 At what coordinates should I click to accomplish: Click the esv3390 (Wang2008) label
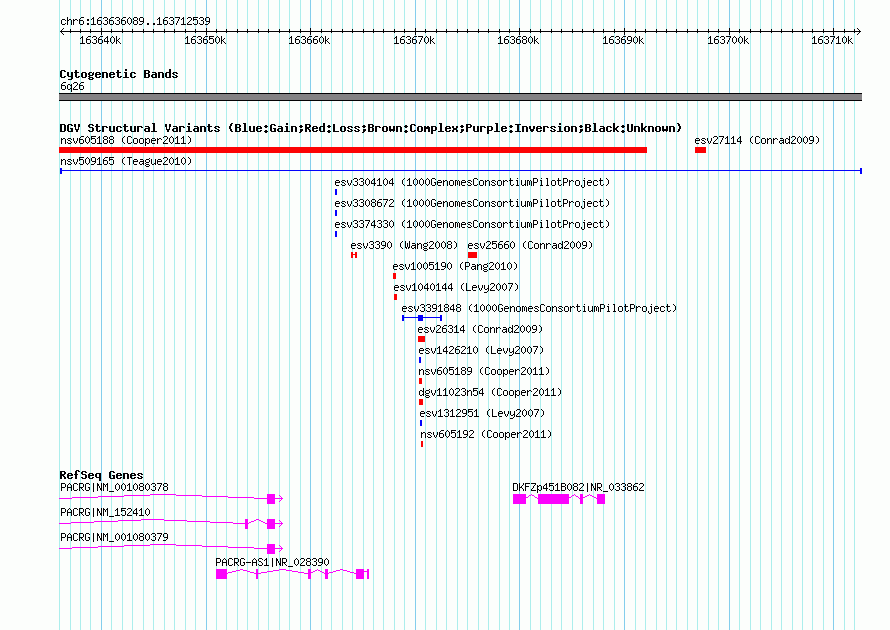404,245
